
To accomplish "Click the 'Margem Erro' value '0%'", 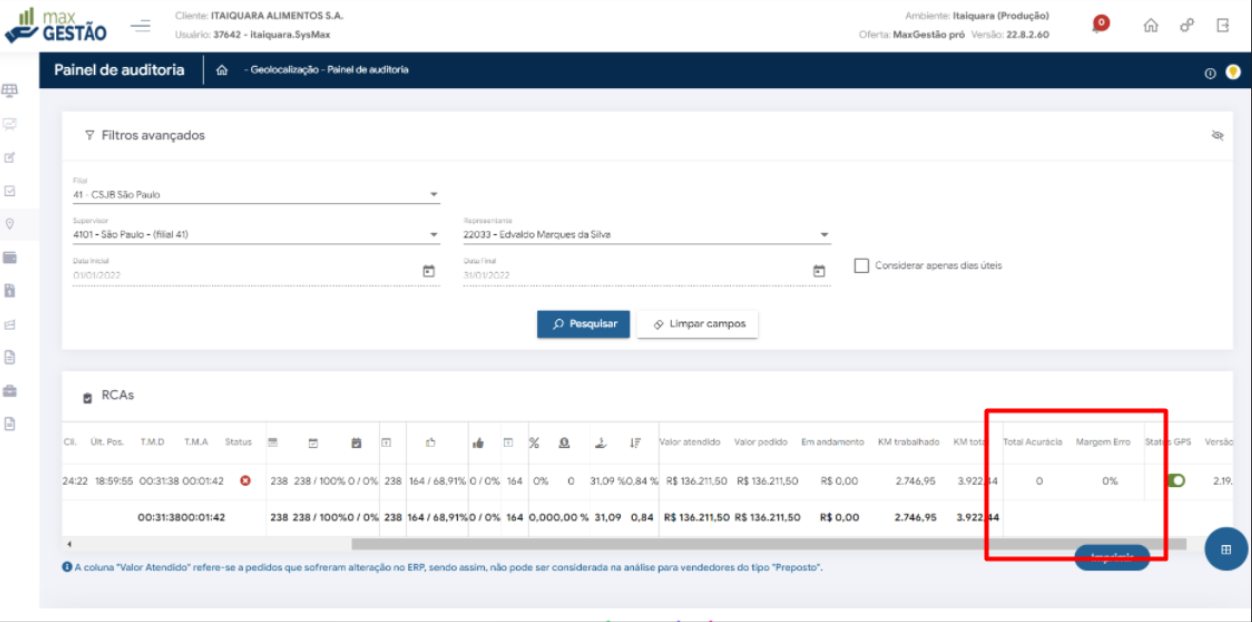I will tap(1110, 481).
